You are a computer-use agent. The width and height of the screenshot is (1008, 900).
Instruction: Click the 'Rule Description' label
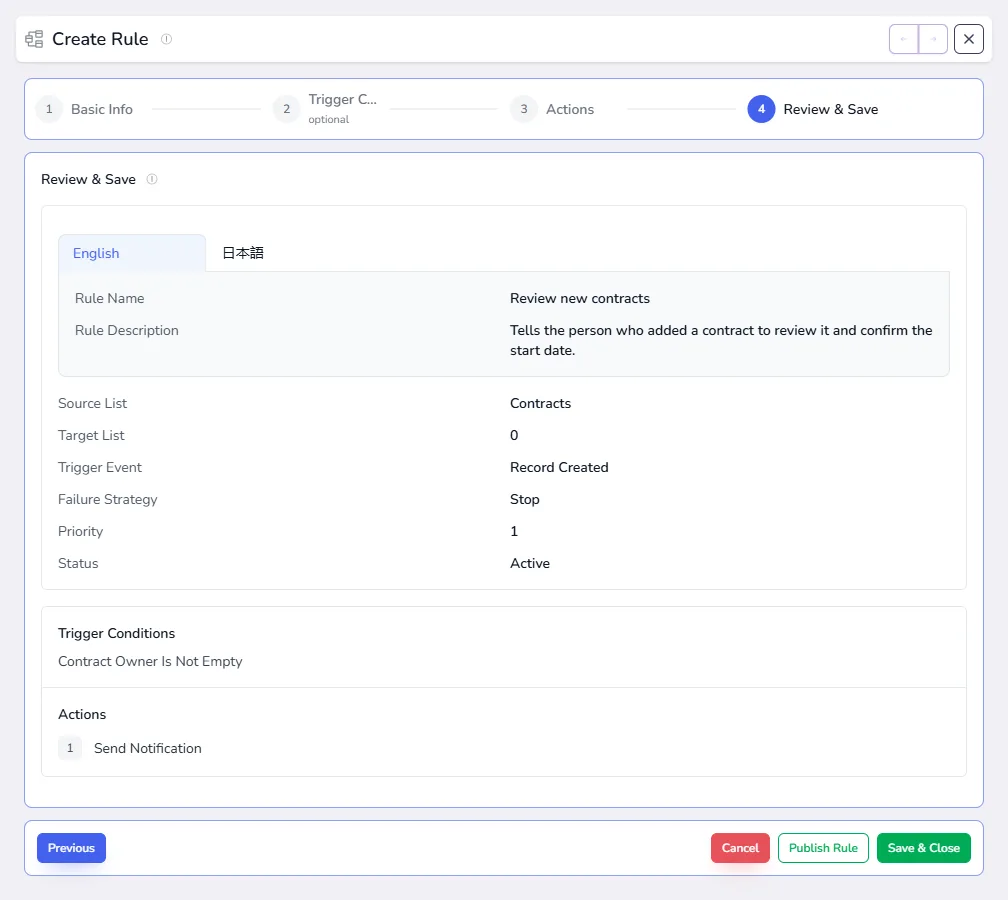point(127,330)
